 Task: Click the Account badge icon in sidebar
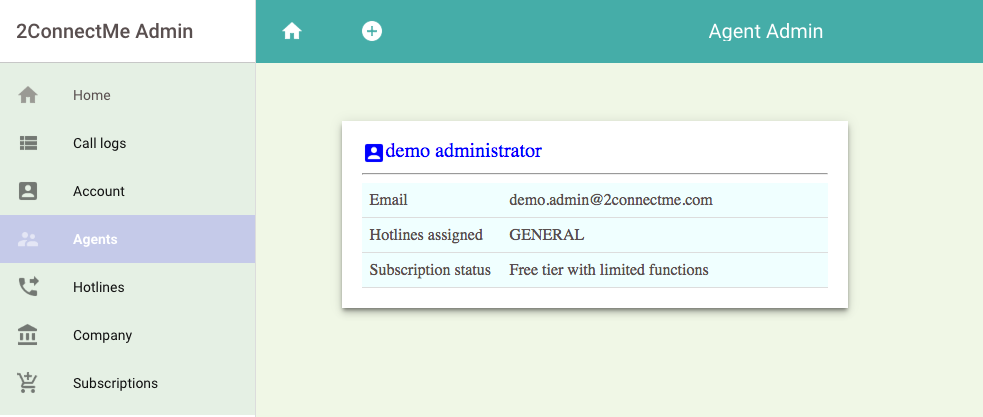tap(28, 191)
